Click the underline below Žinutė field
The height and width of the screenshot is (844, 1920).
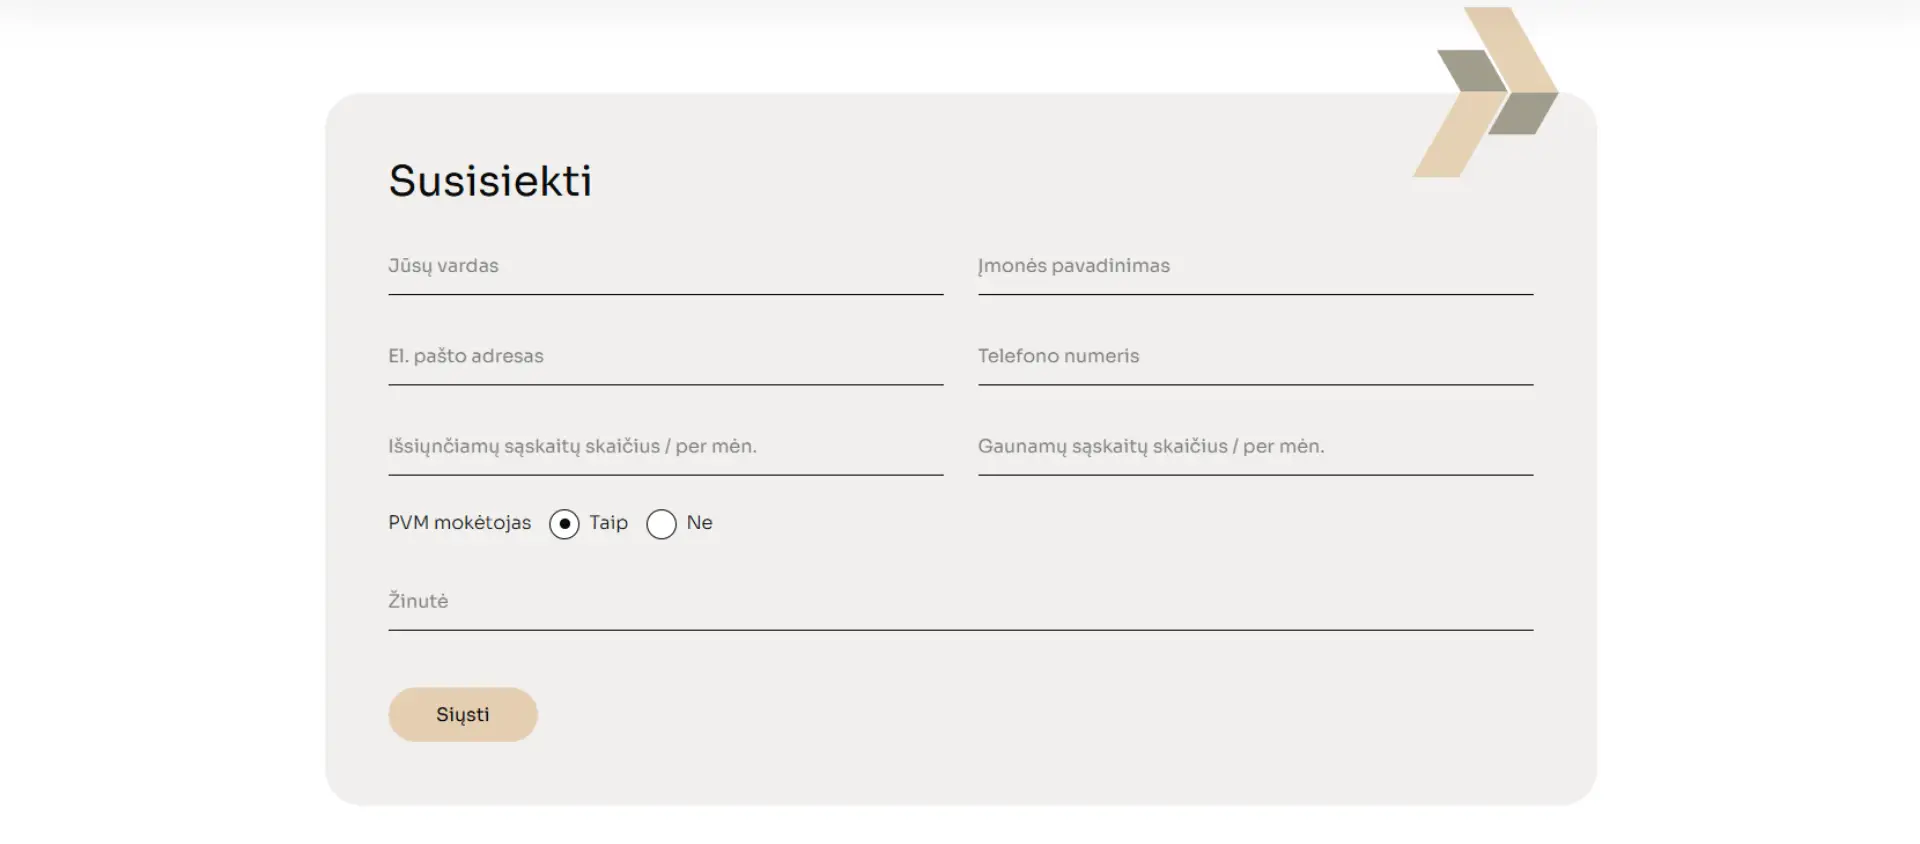(960, 630)
